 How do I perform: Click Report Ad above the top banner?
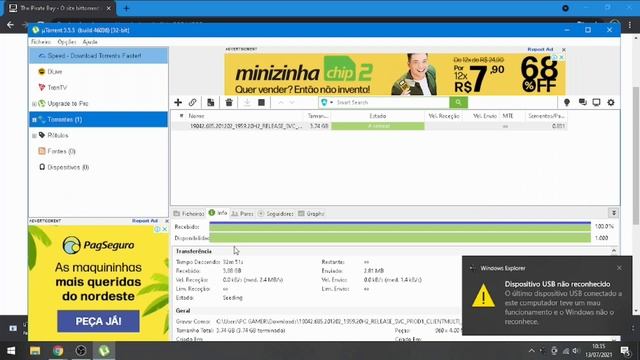(x=540, y=49)
